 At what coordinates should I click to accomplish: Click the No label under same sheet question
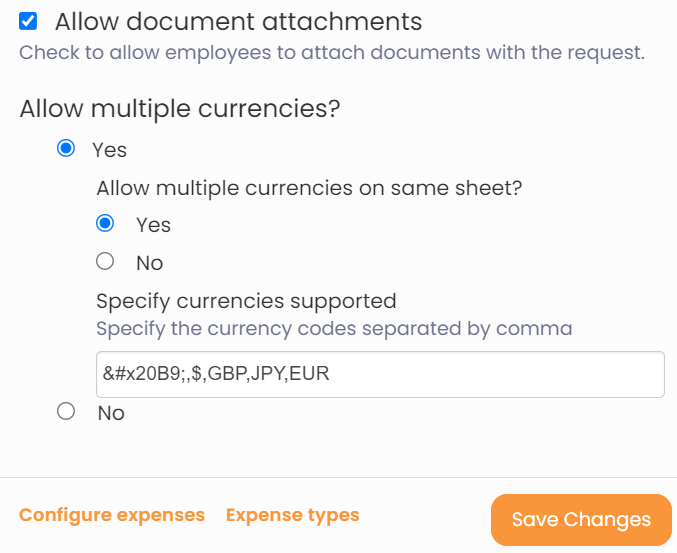pos(149,263)
